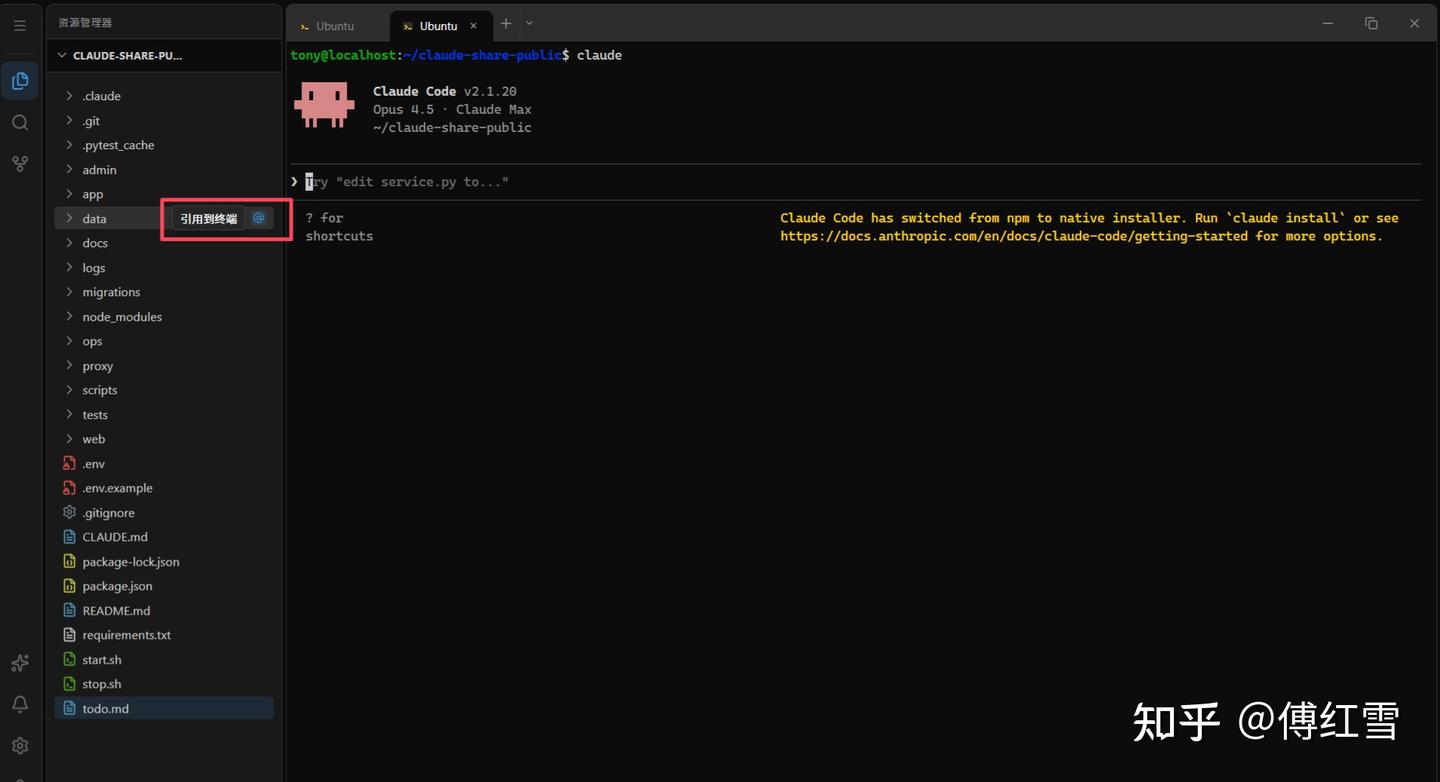Expand the app folder chevron
Viewport: 1440px width, 782px height.
click(69, 194)
